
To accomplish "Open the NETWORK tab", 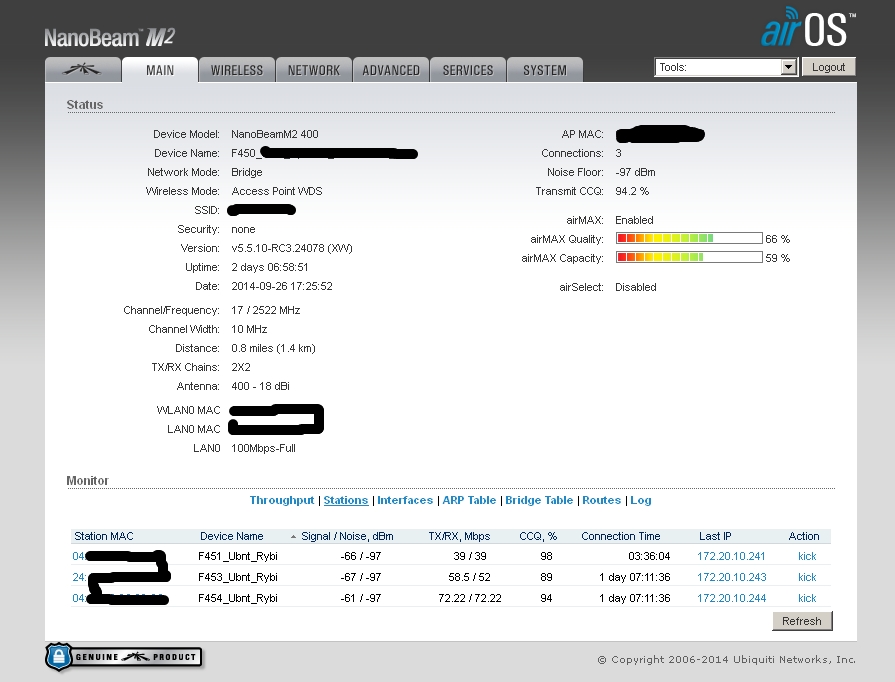I will [x=314, y=70].
